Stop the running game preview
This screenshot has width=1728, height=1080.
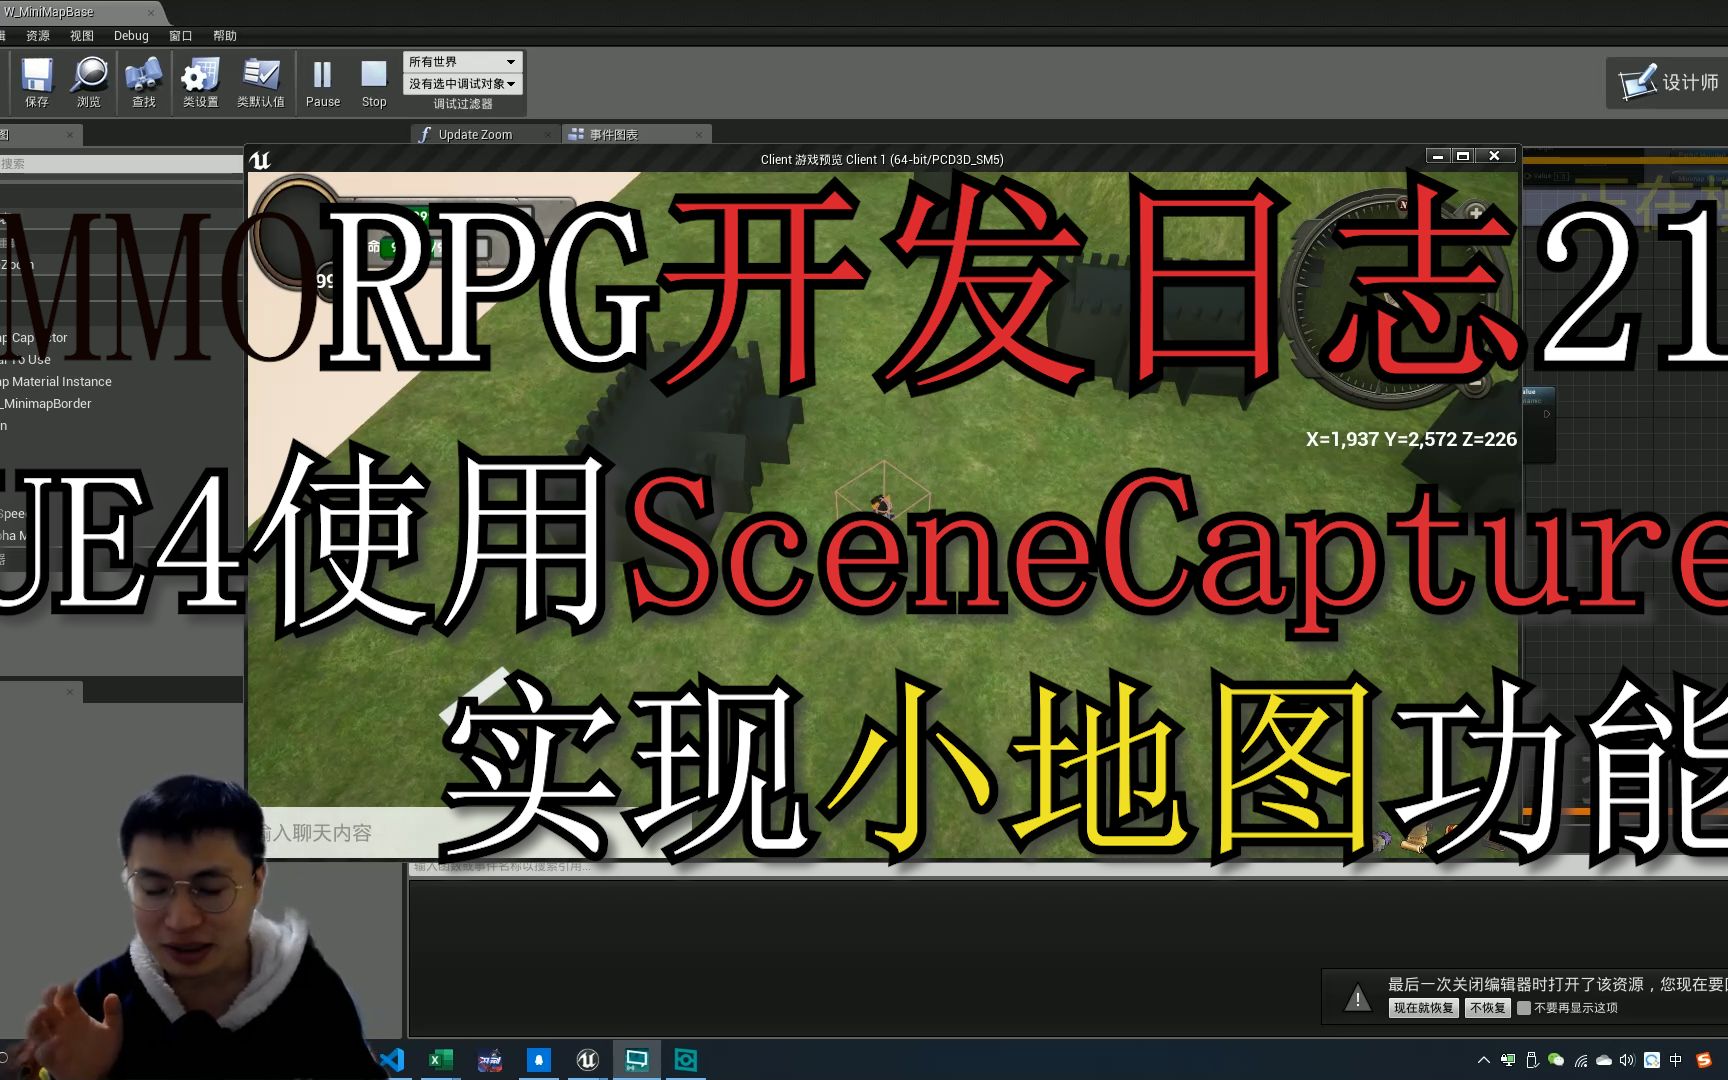coord(373,82)
